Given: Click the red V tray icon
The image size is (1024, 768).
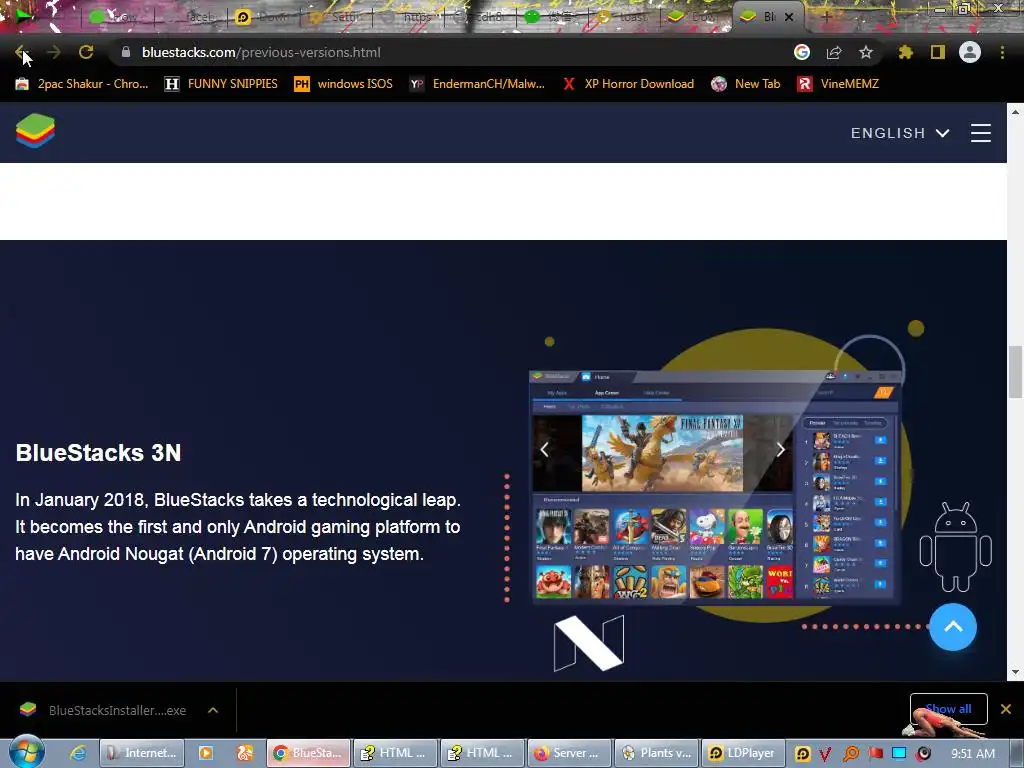Looking at the screenshot, I should point(825,754).
